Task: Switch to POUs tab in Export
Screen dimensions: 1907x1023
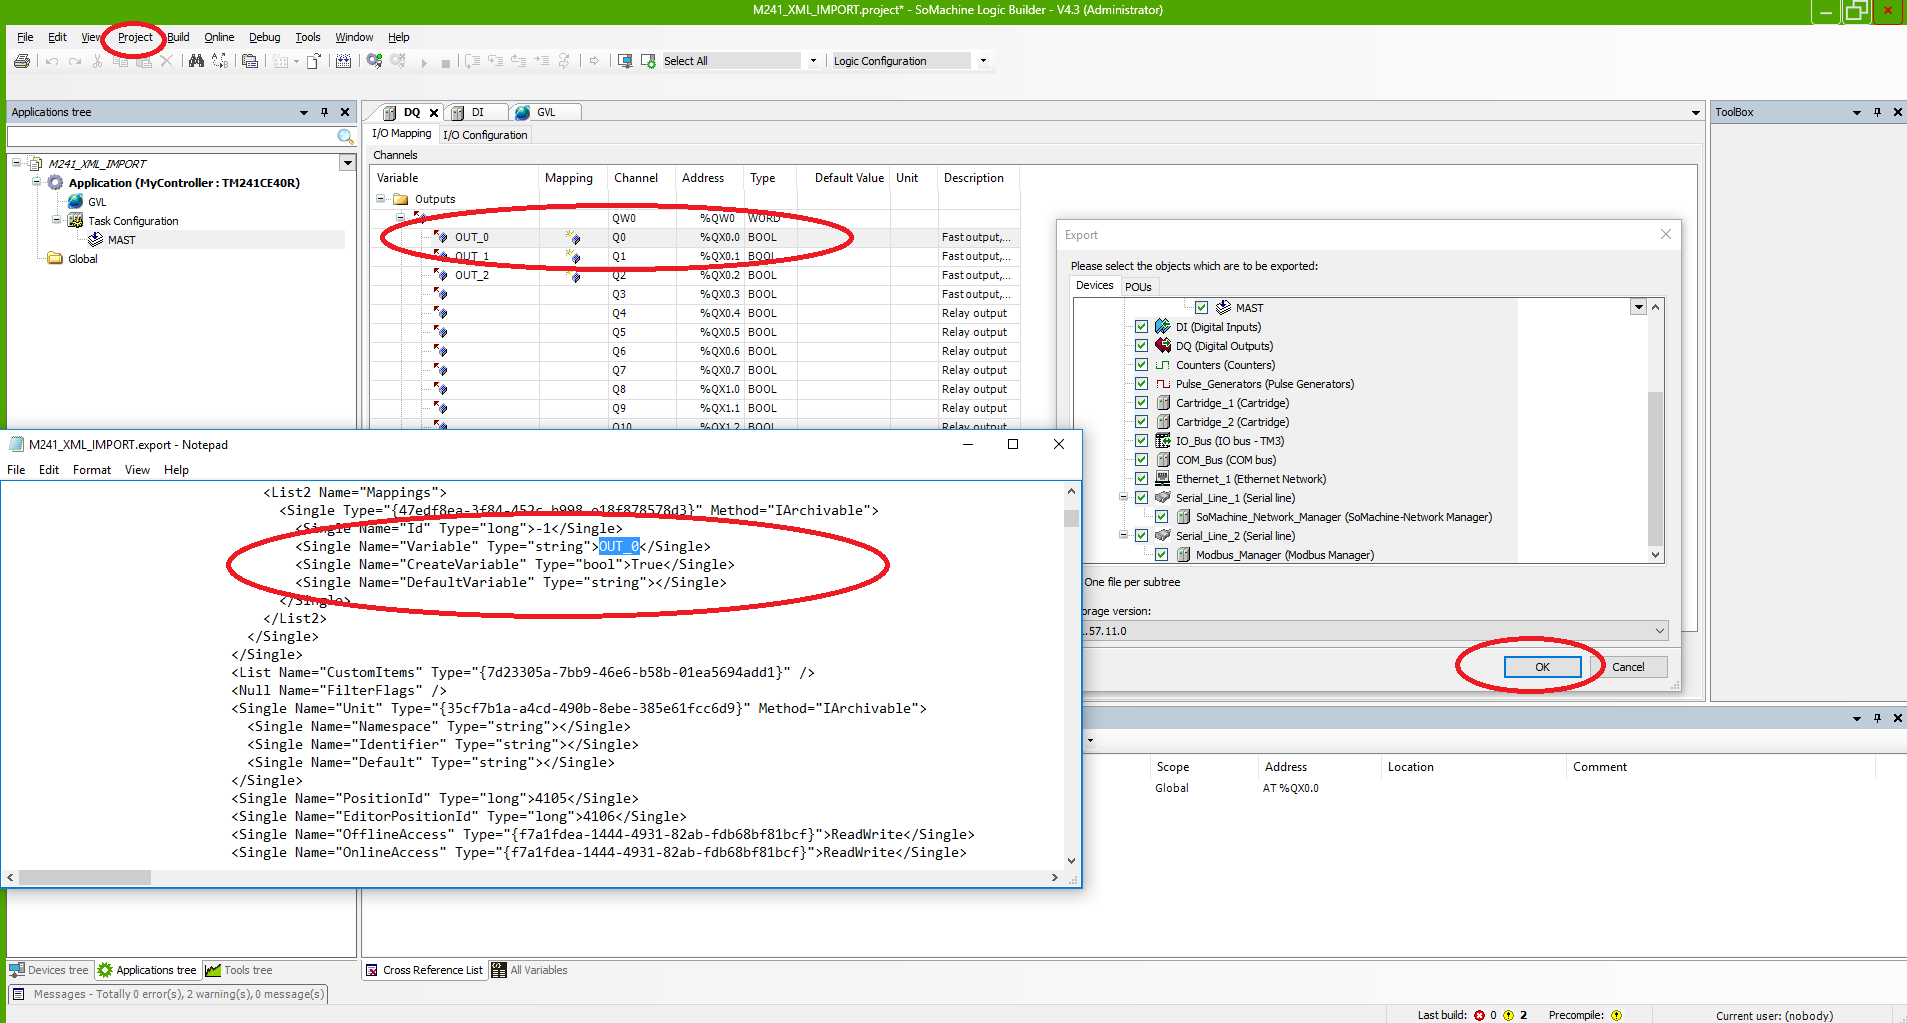Action: pyautogui.click(x=1138, y=287)
